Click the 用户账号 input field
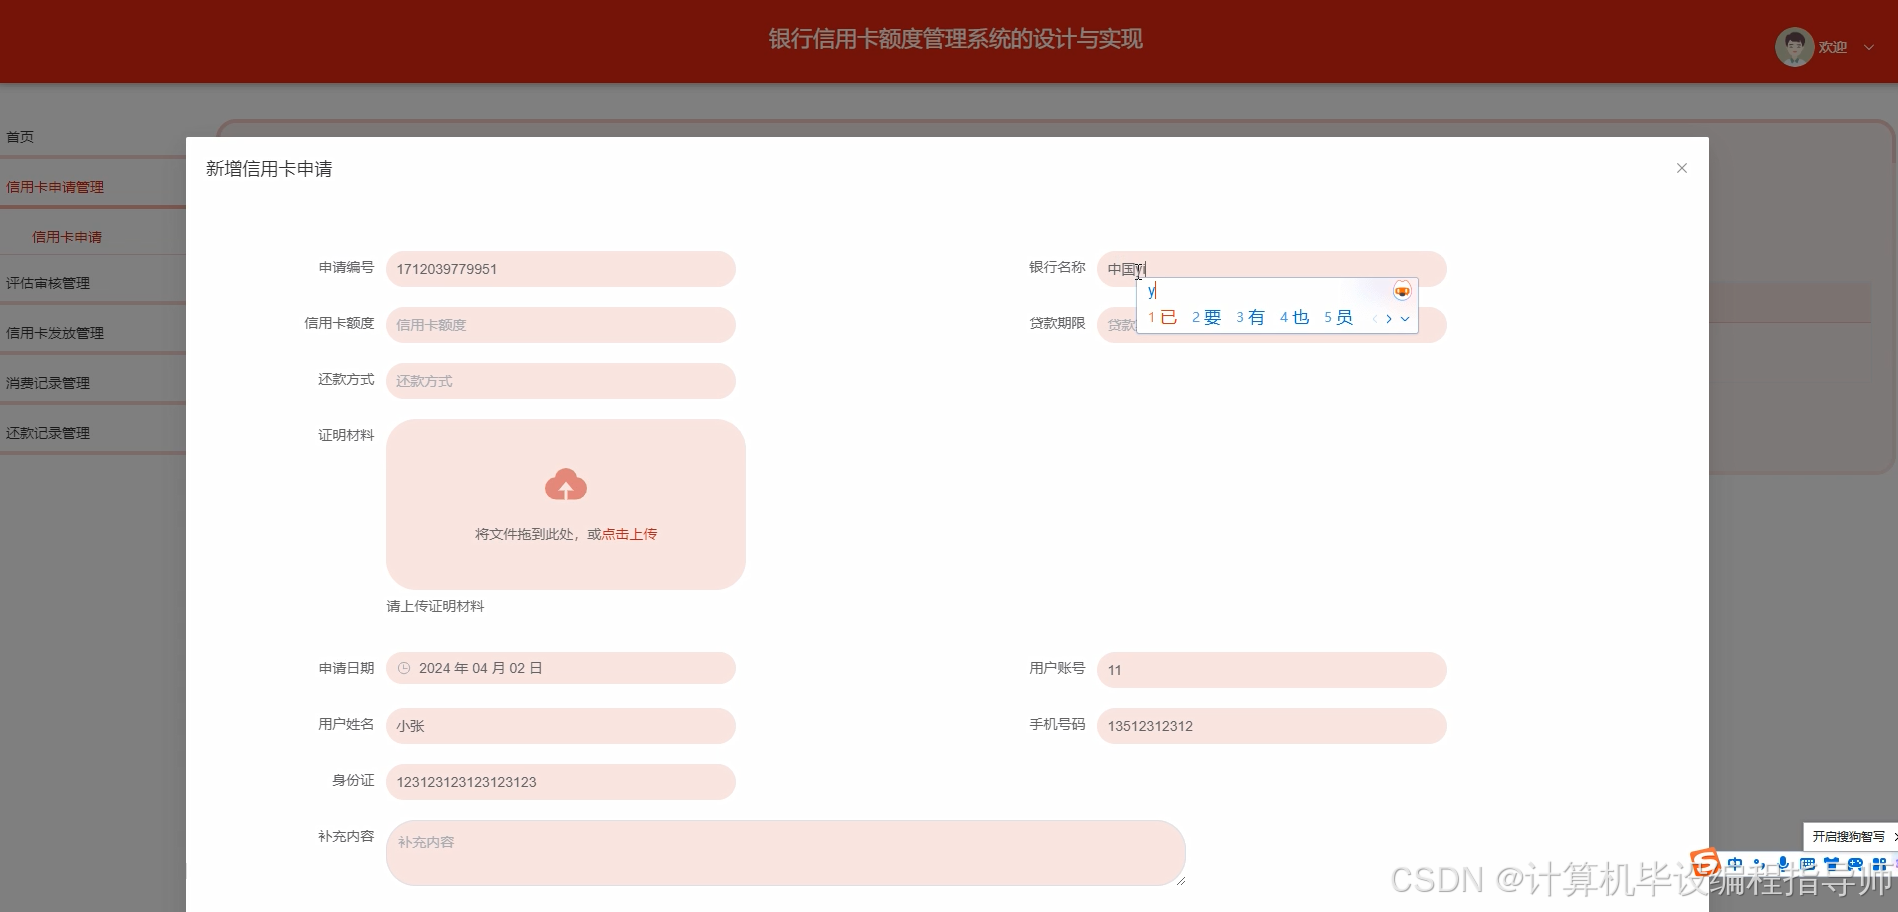 coord(1272,670)
